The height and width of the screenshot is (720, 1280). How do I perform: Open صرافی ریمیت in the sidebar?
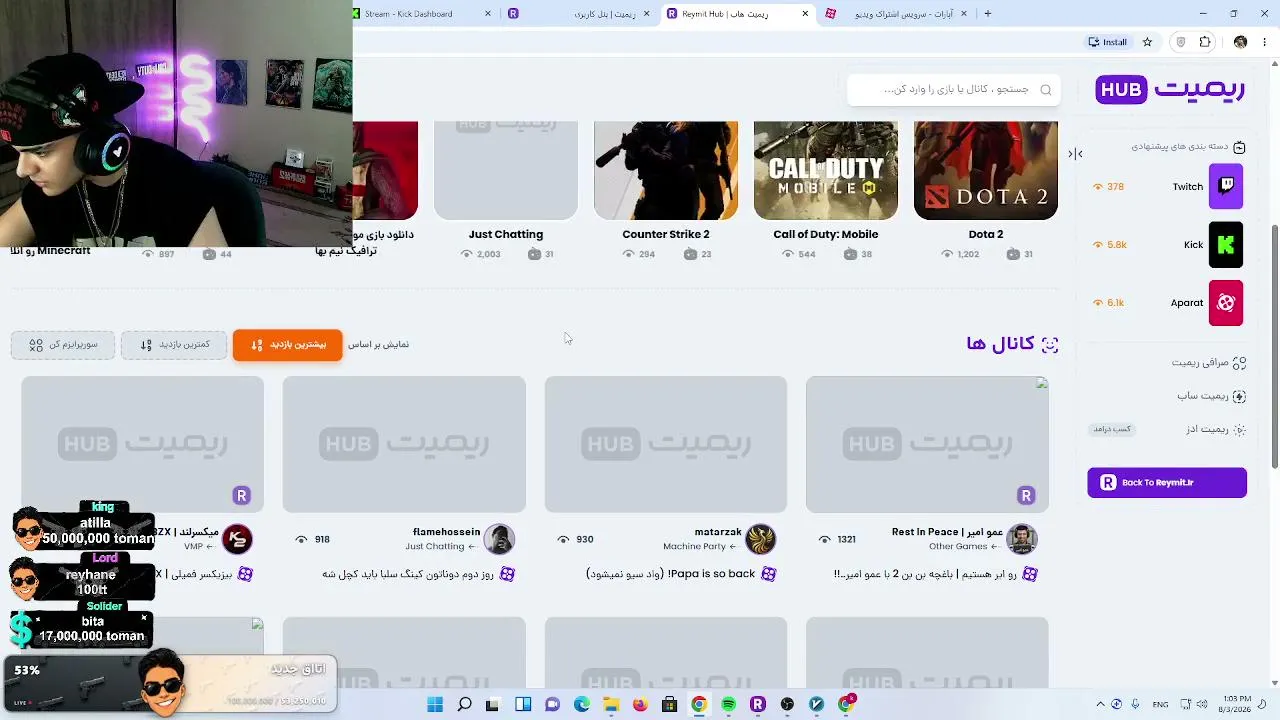click(1209, 363)
